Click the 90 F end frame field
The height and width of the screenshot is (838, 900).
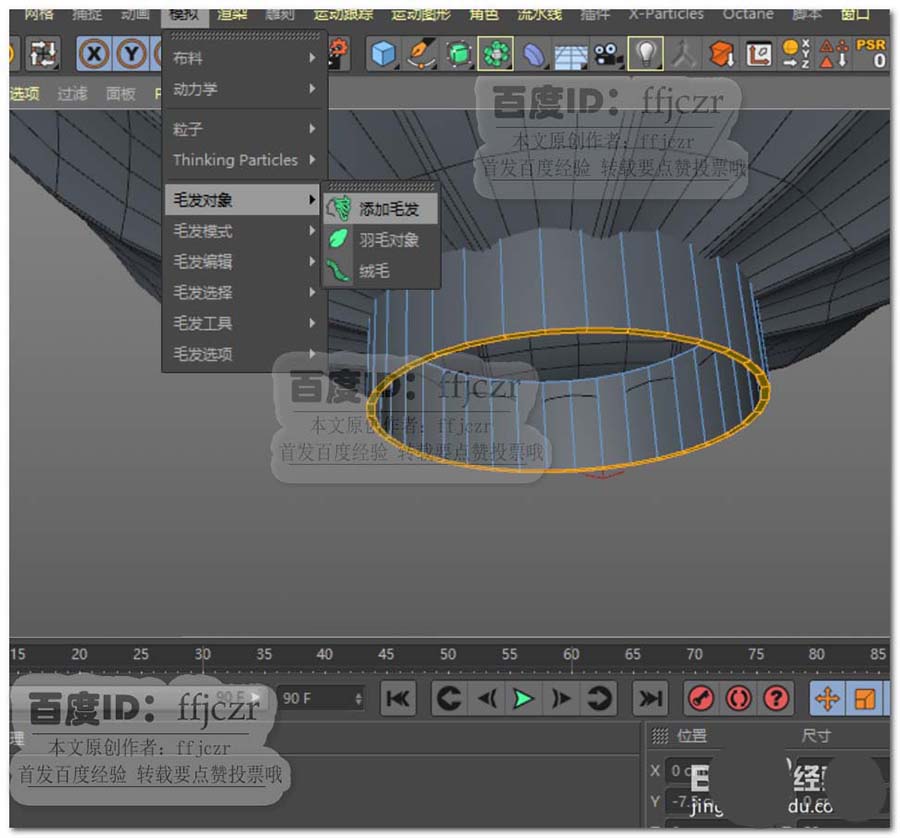pos(320,699)
